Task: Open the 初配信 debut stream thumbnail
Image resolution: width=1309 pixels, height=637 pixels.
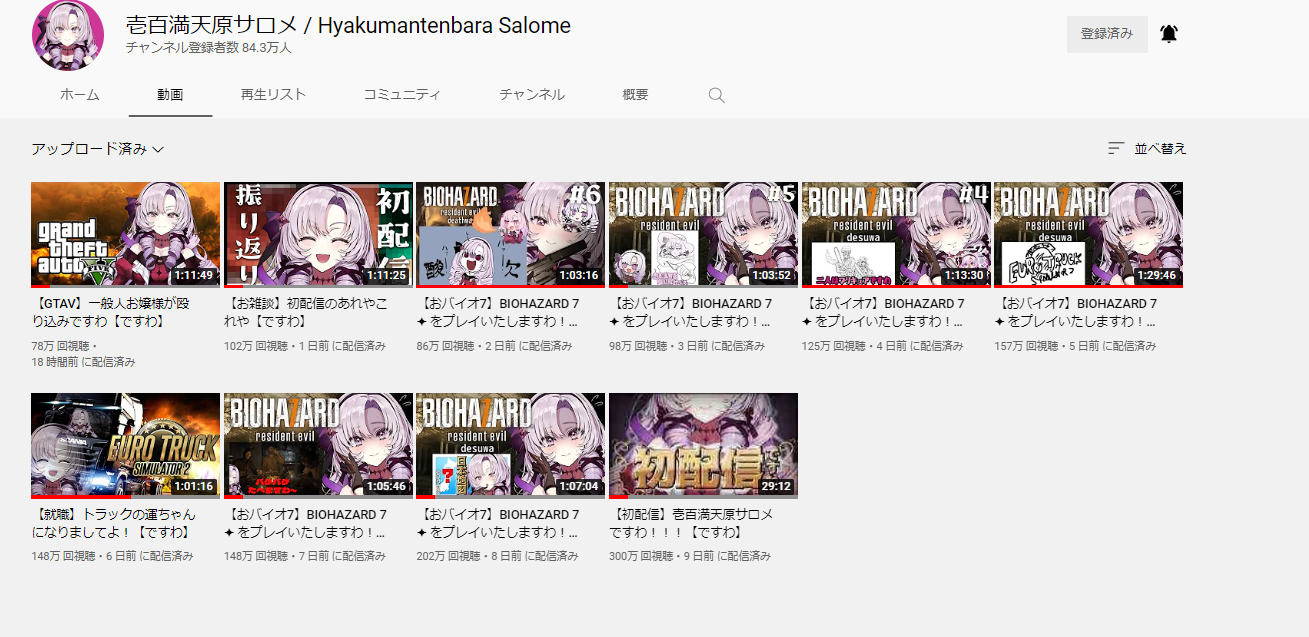Action: click(703, 445)
